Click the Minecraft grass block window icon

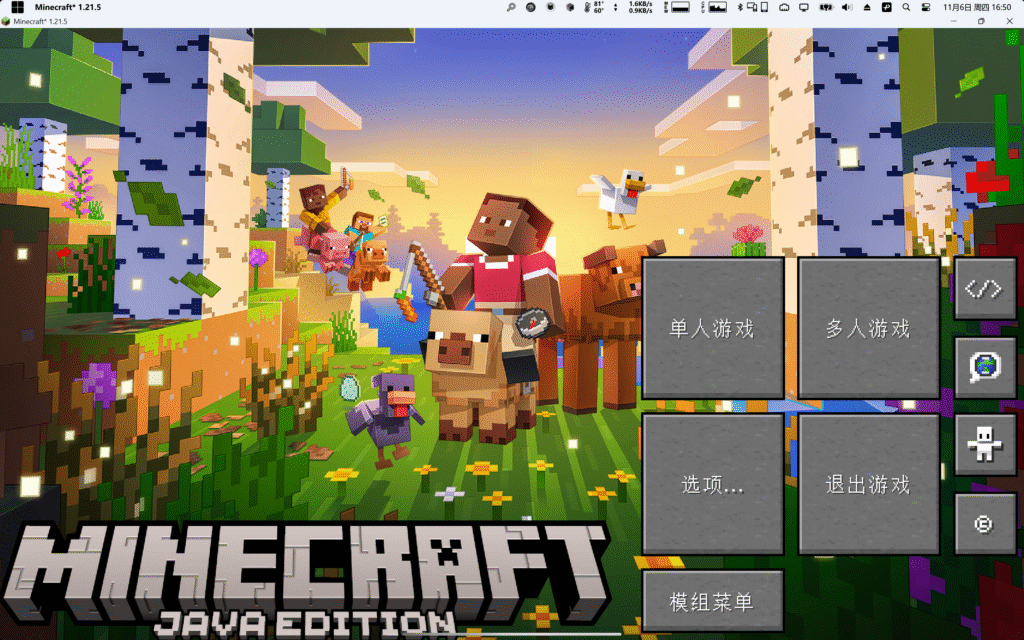tap(6, 21)
